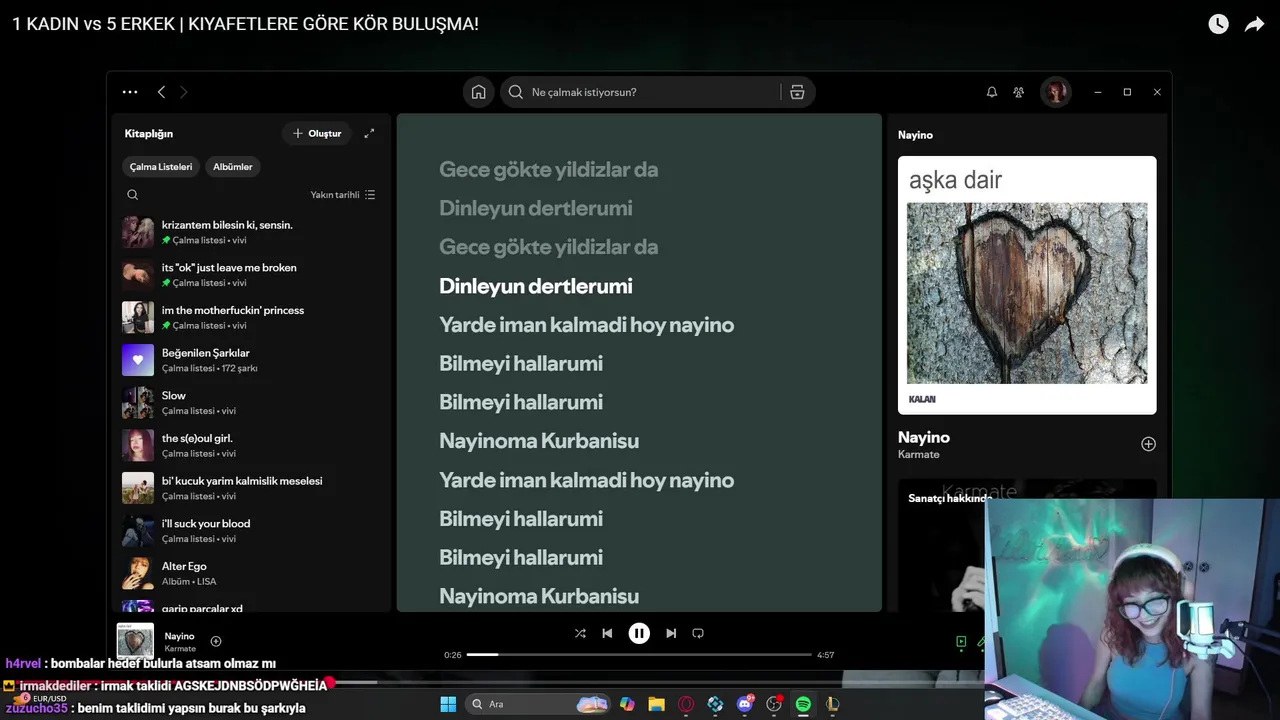
Task: Open Beğenilen Şarkılar playlist
Action: tap(250, 360)
